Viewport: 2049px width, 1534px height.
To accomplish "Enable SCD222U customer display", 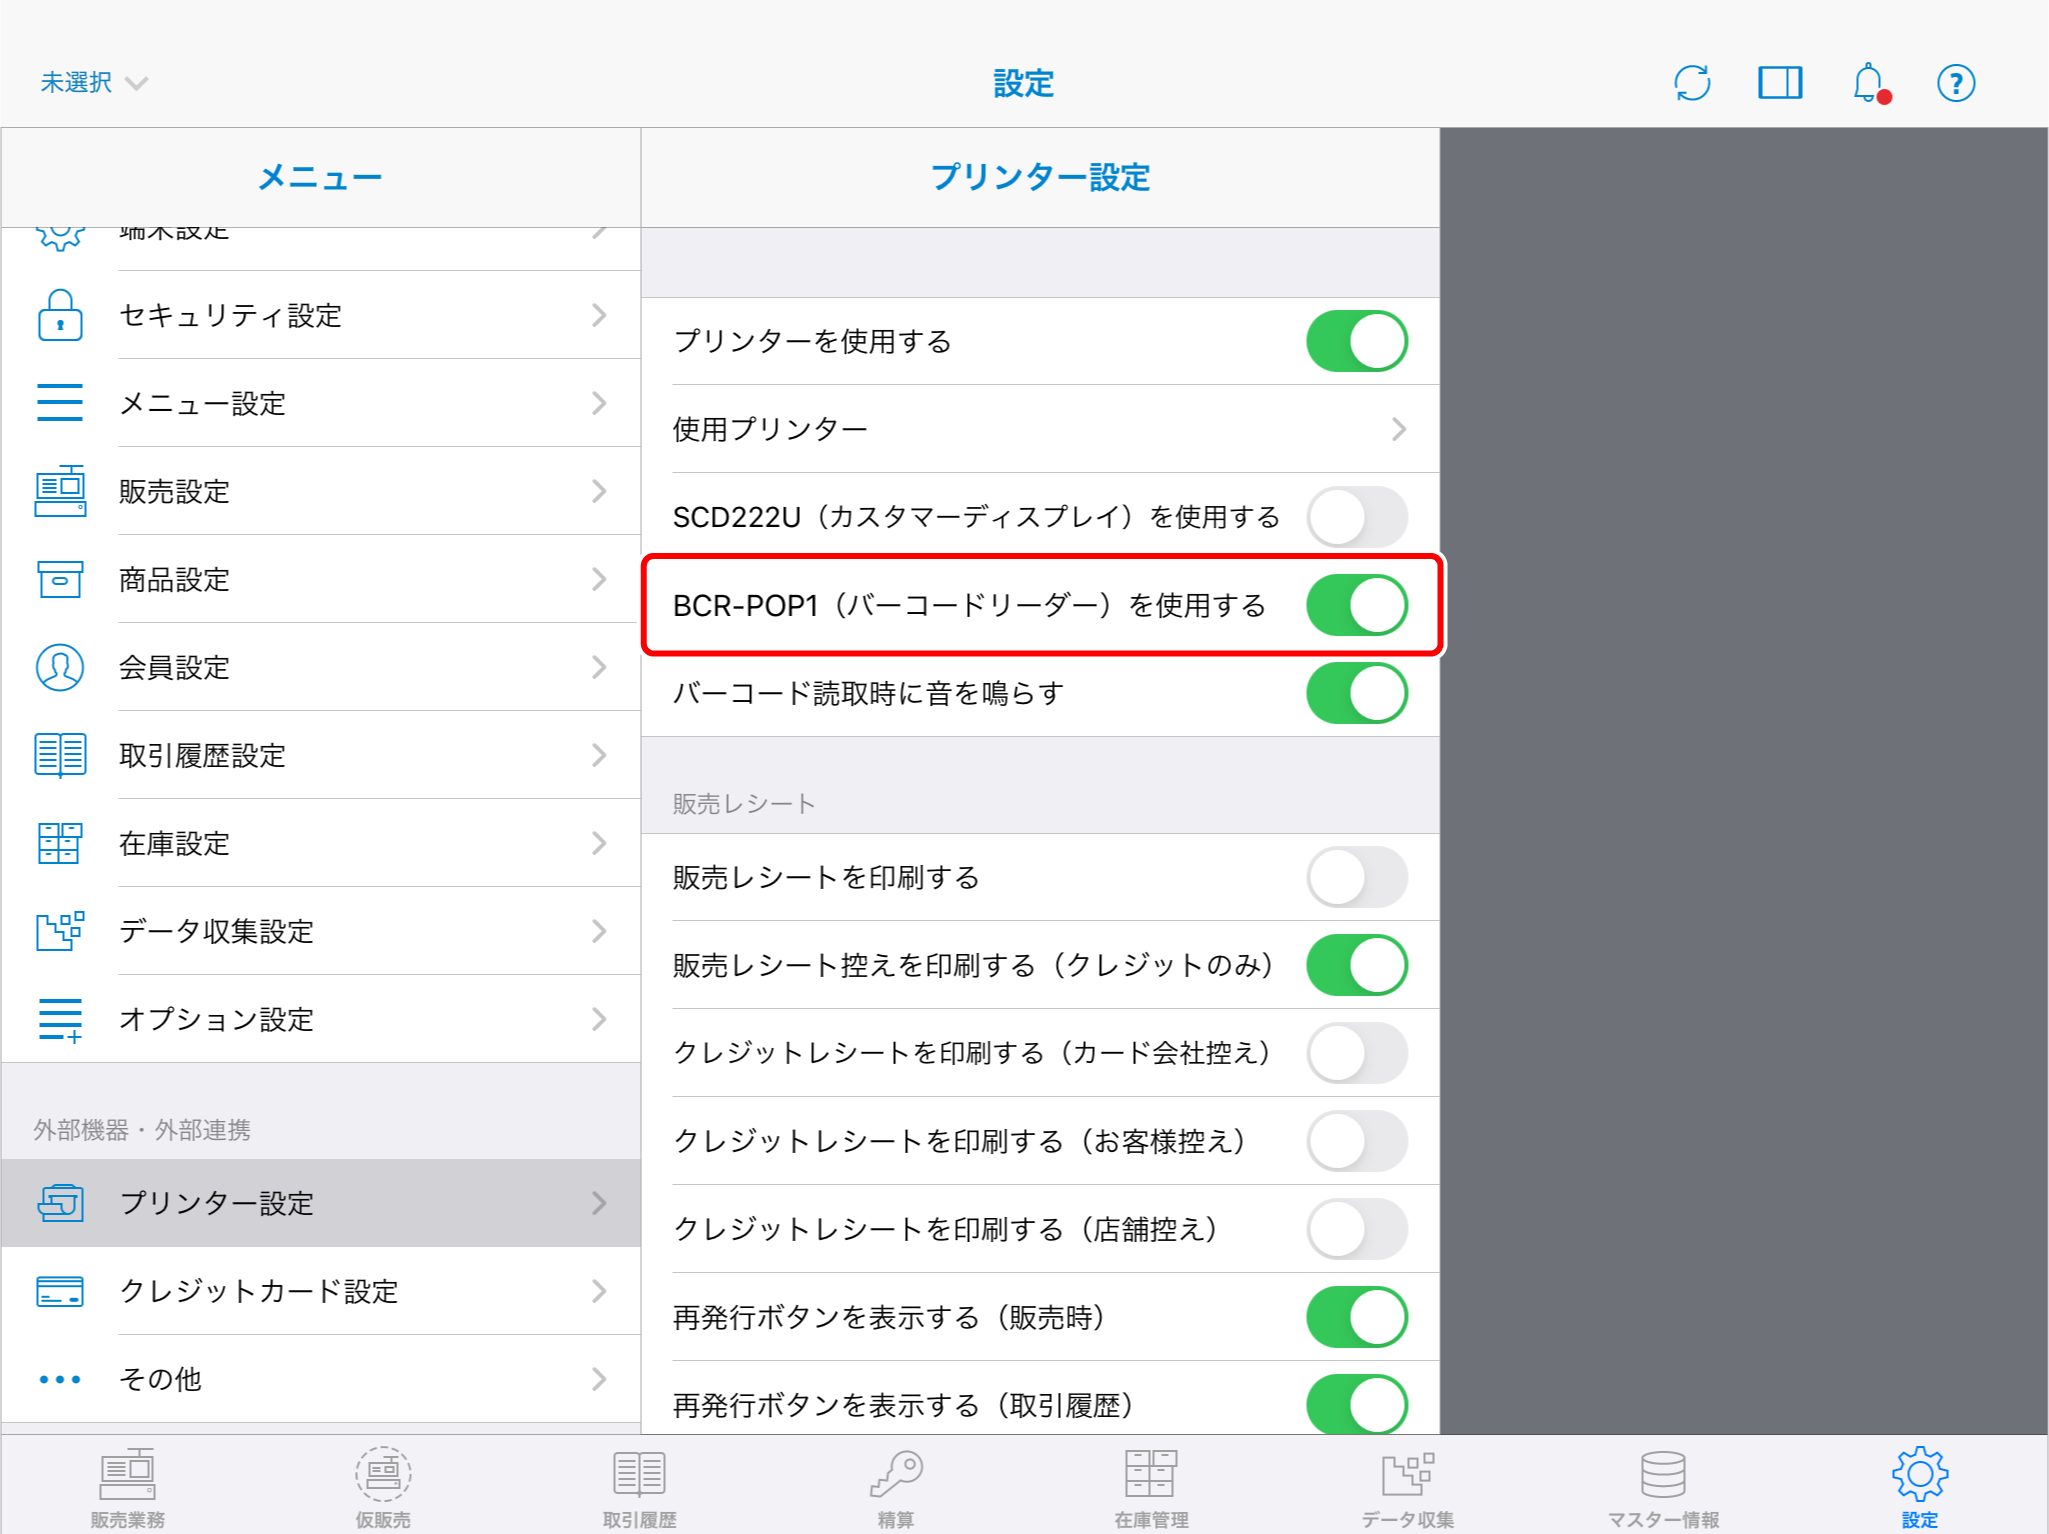I will coord(1357,517).
